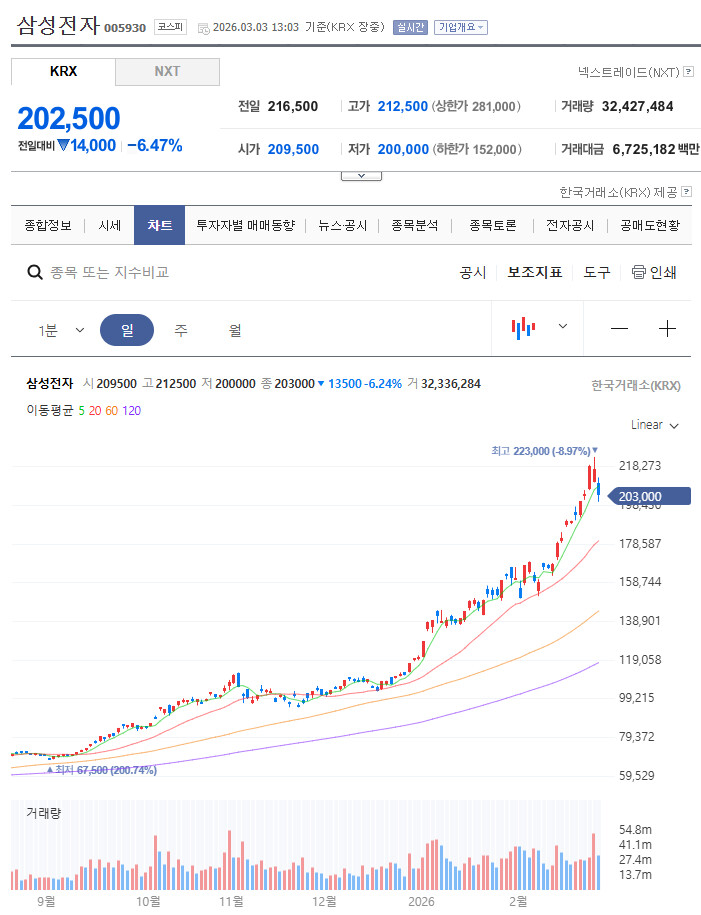Open the Linear scale dropdown
Screen dimensions: 701x915
coord(654,425)
